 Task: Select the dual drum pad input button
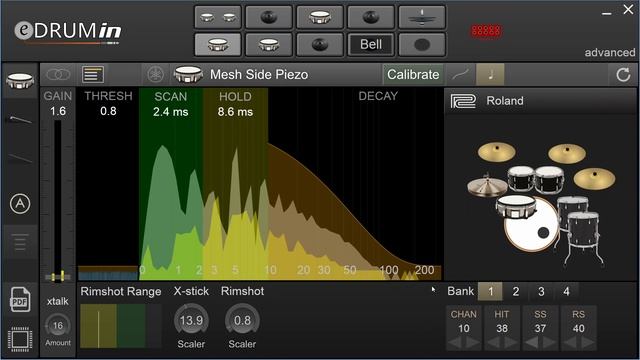coord(218,17)
